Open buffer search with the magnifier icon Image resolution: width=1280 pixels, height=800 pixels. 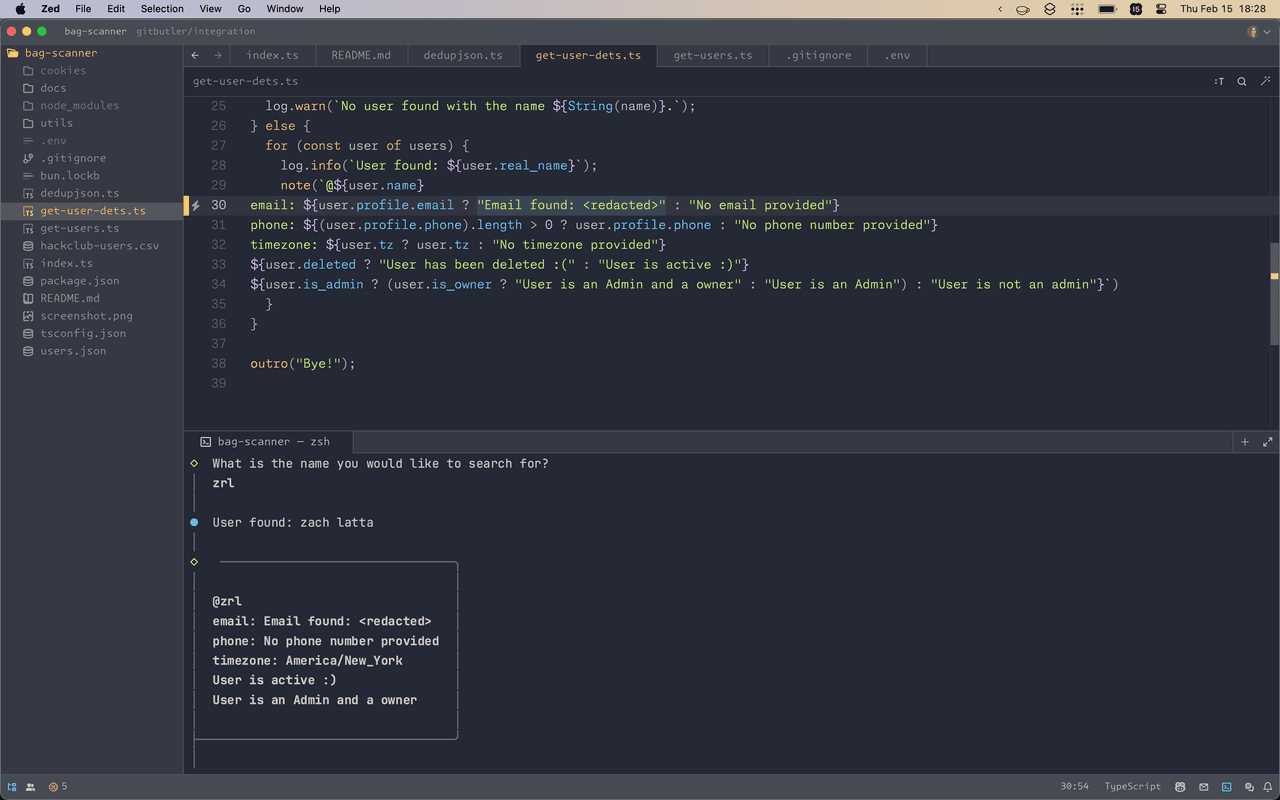(x=1242, y=81)
